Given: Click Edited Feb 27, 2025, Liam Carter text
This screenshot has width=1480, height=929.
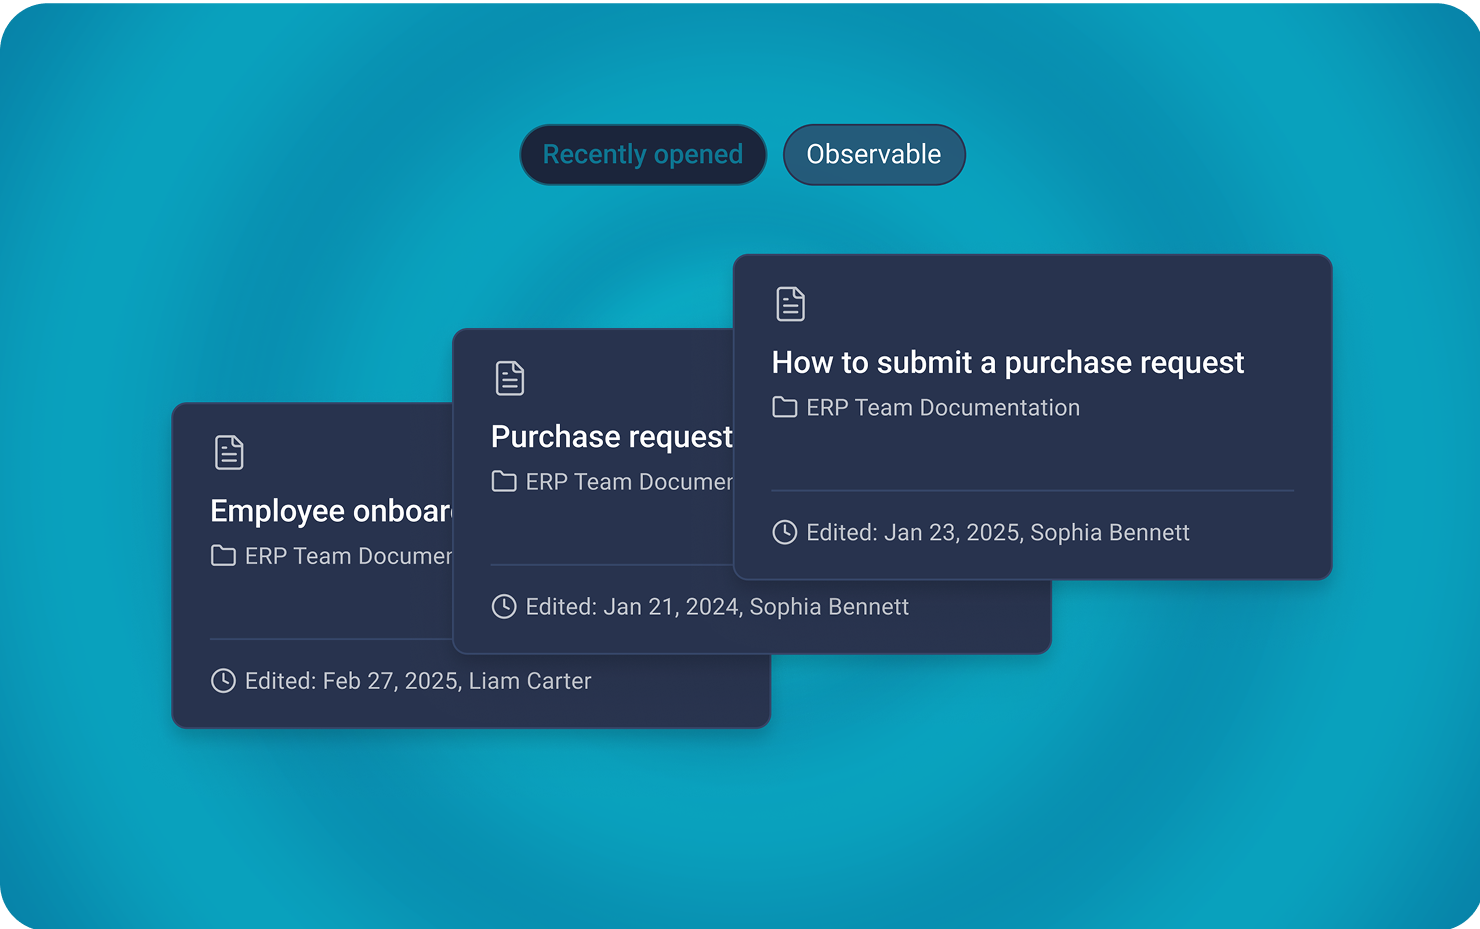Looking at the screenshot, I should (418, 681).
